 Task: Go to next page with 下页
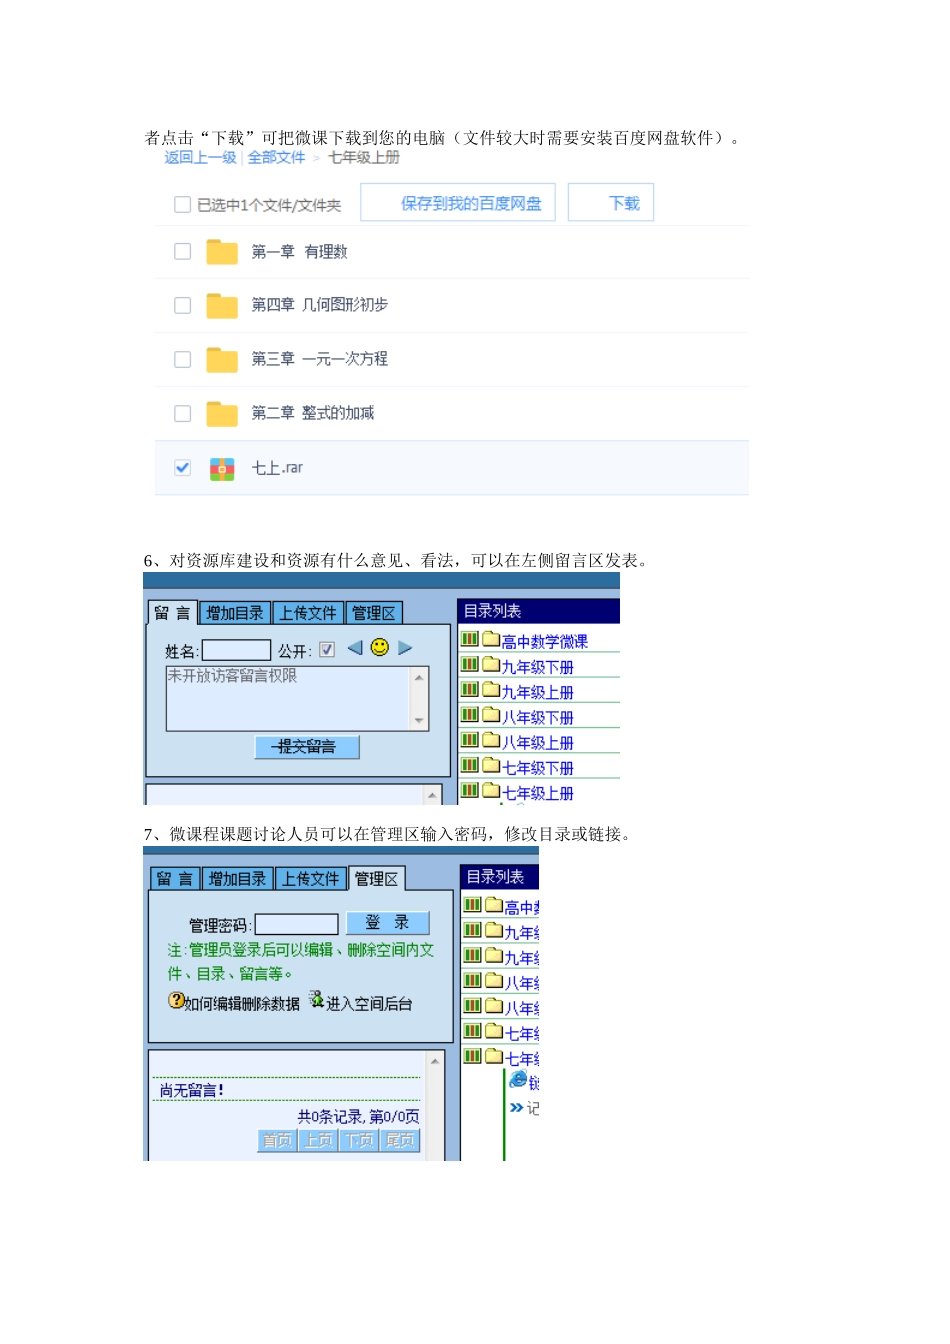(359, 1141)
